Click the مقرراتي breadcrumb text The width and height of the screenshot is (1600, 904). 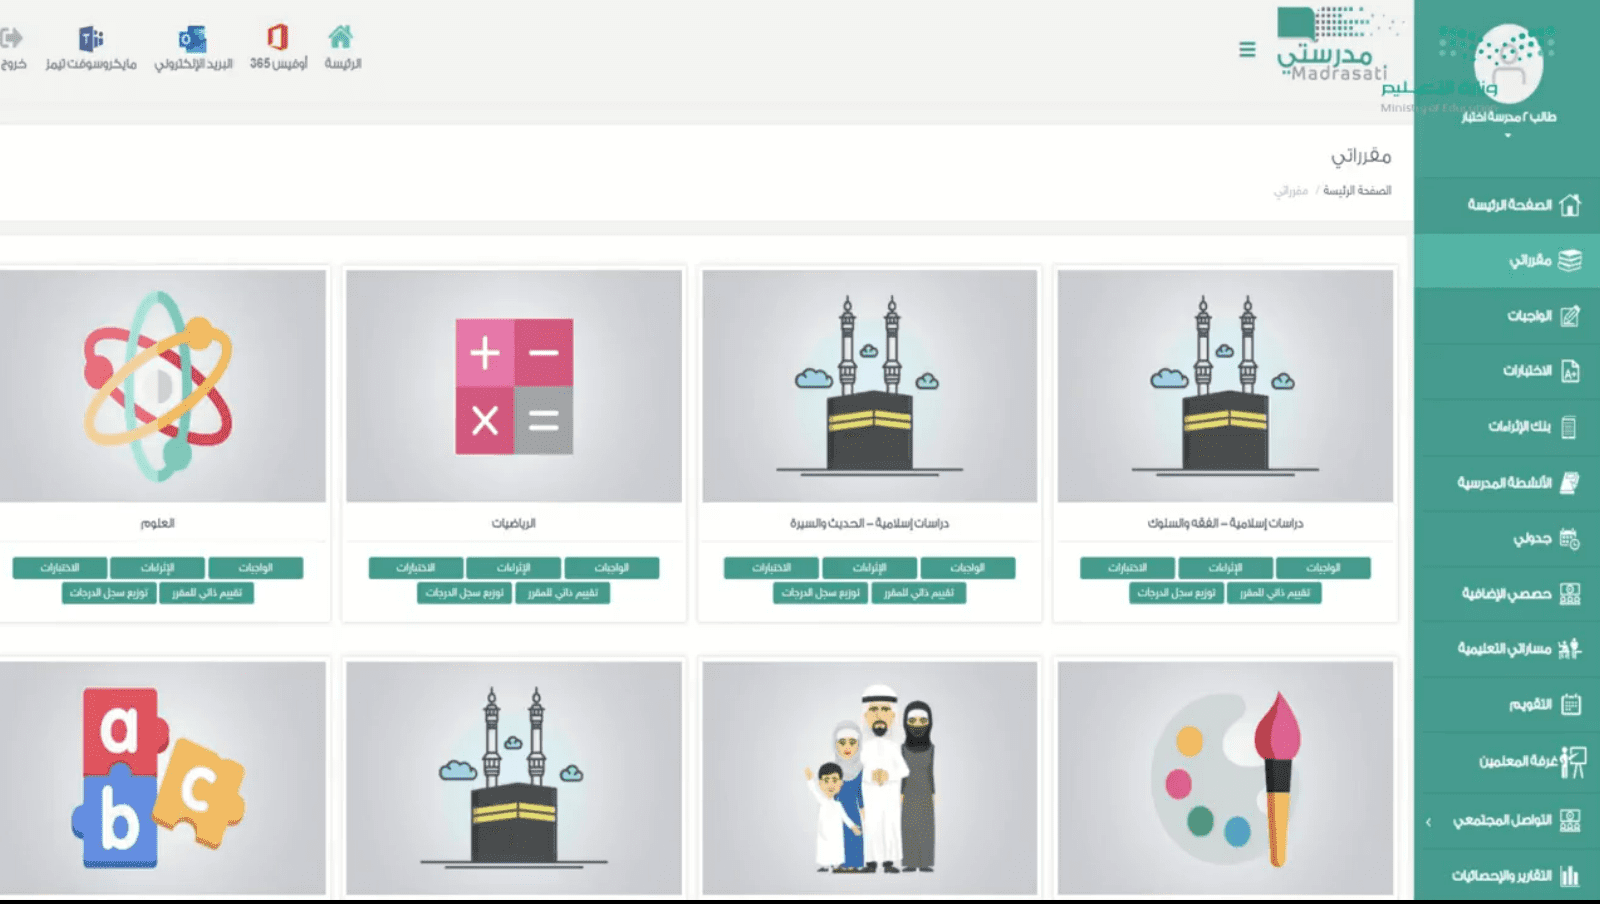point(1290,190)
